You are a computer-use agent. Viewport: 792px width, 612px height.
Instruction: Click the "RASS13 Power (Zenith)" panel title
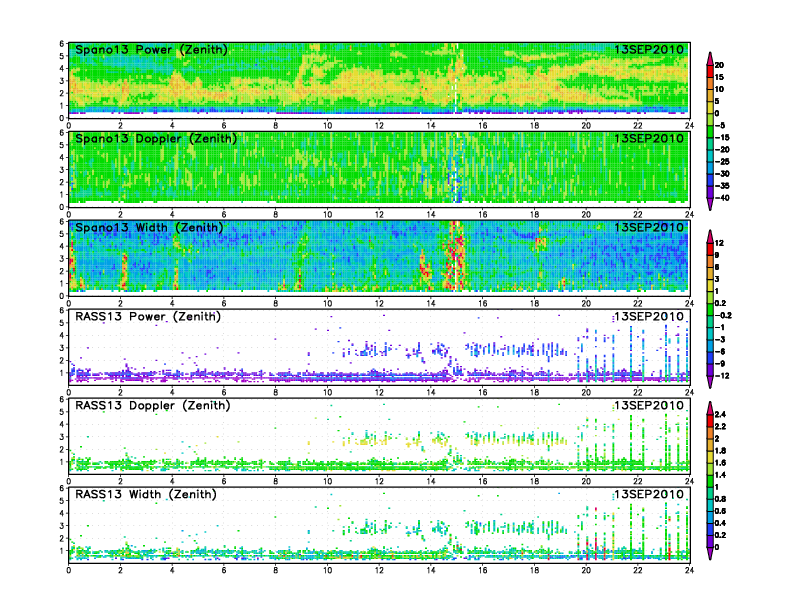coord(147,317)
